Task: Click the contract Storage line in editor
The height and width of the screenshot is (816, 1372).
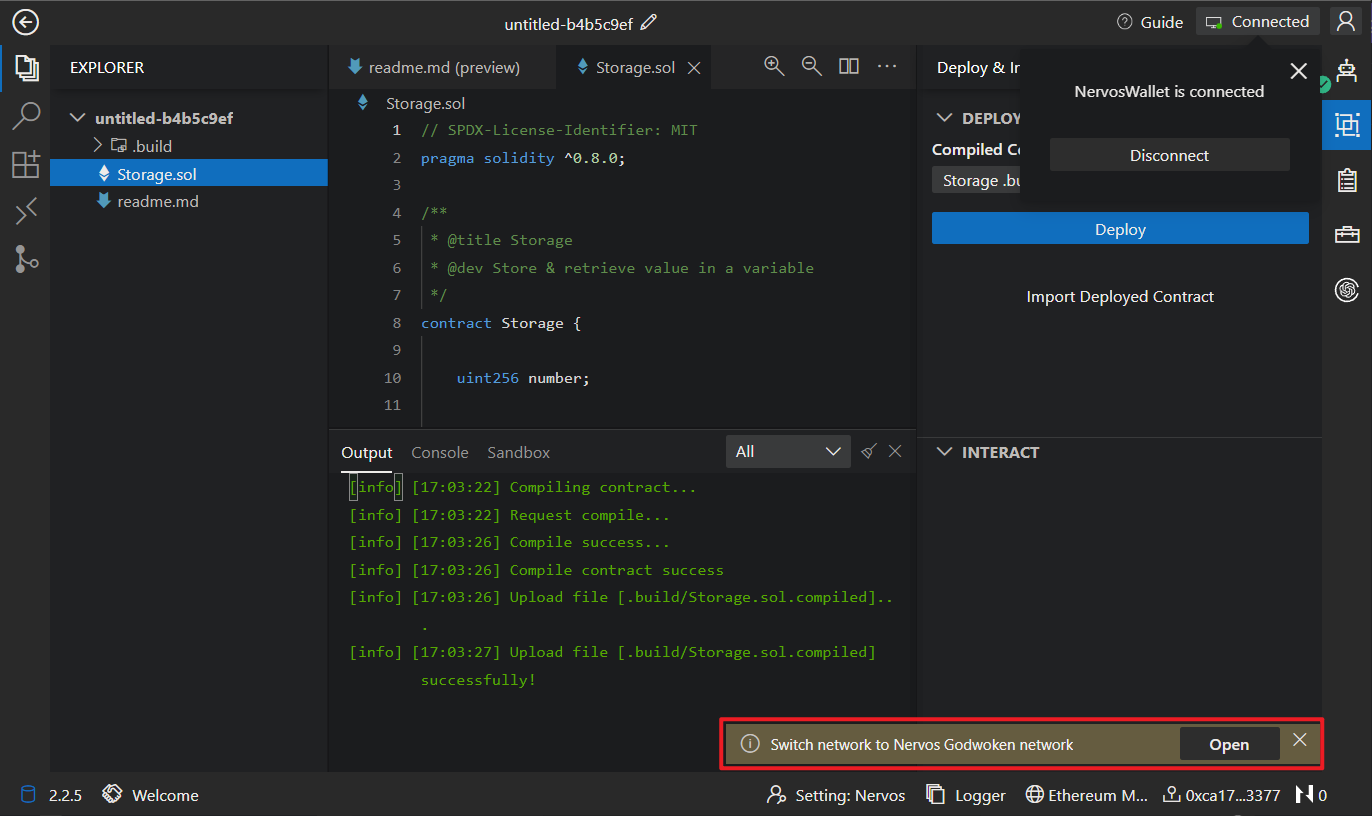Action: pyautogui.click(x=501, y=323)
